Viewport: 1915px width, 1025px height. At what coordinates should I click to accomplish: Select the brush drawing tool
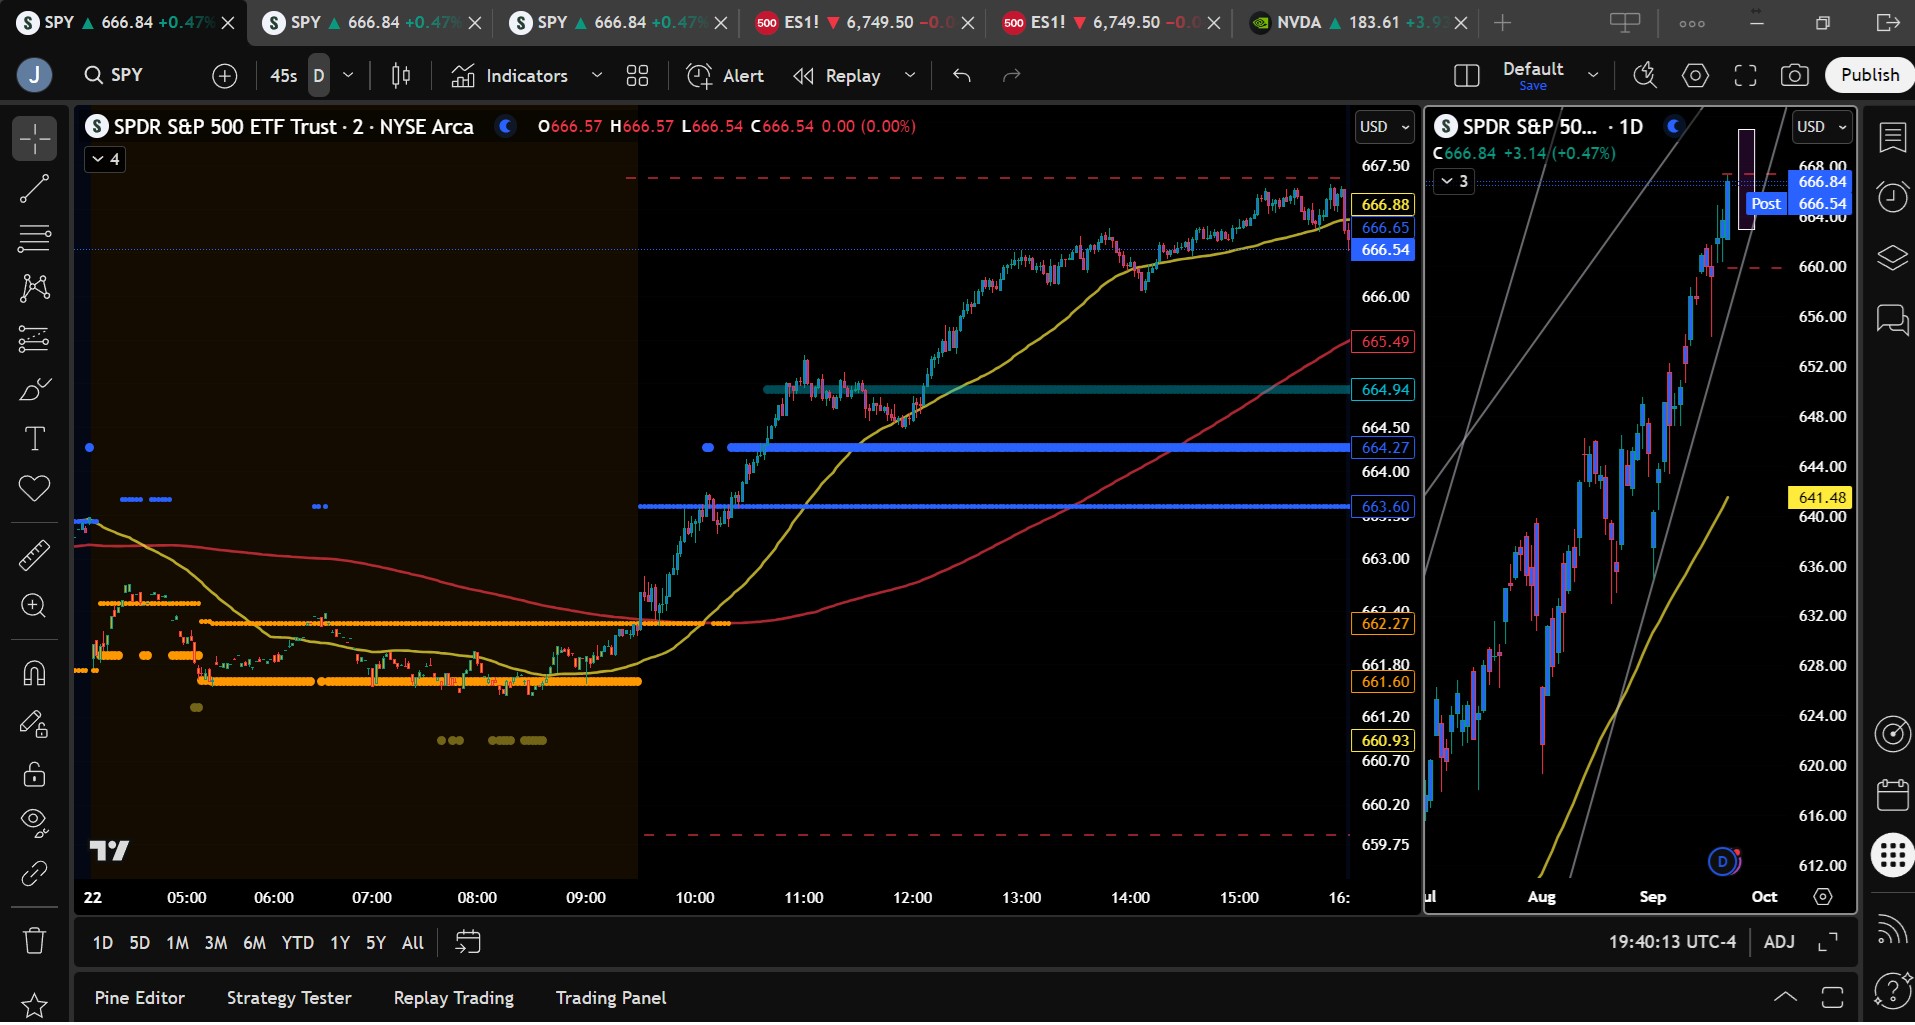coord(34,389)
